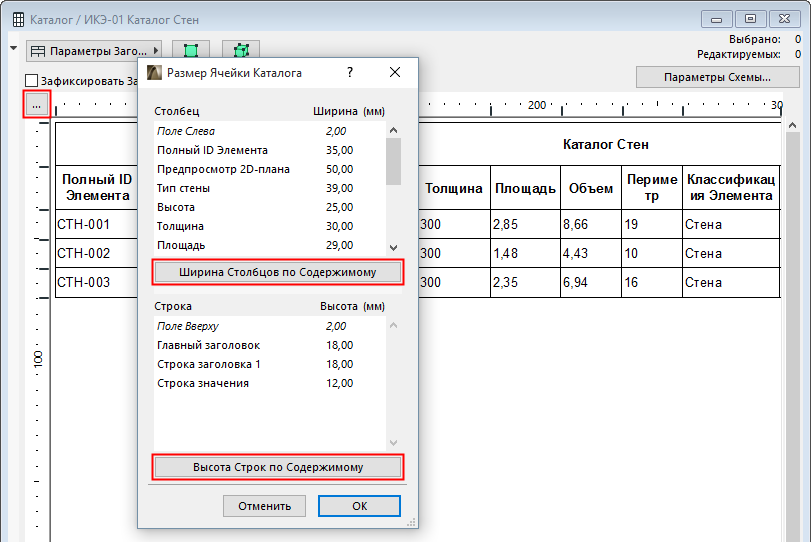Click the Объем column header
The height and width of the screenshot is (542, 811).
(591, 188)
